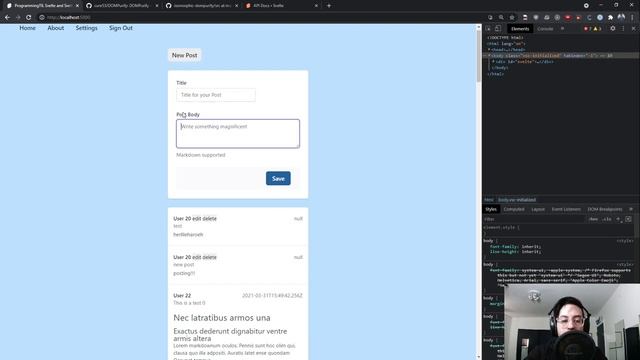Viewport: 640px width, 360px height.
Task: Close the DevTools panel
Action: coord(633,29)
